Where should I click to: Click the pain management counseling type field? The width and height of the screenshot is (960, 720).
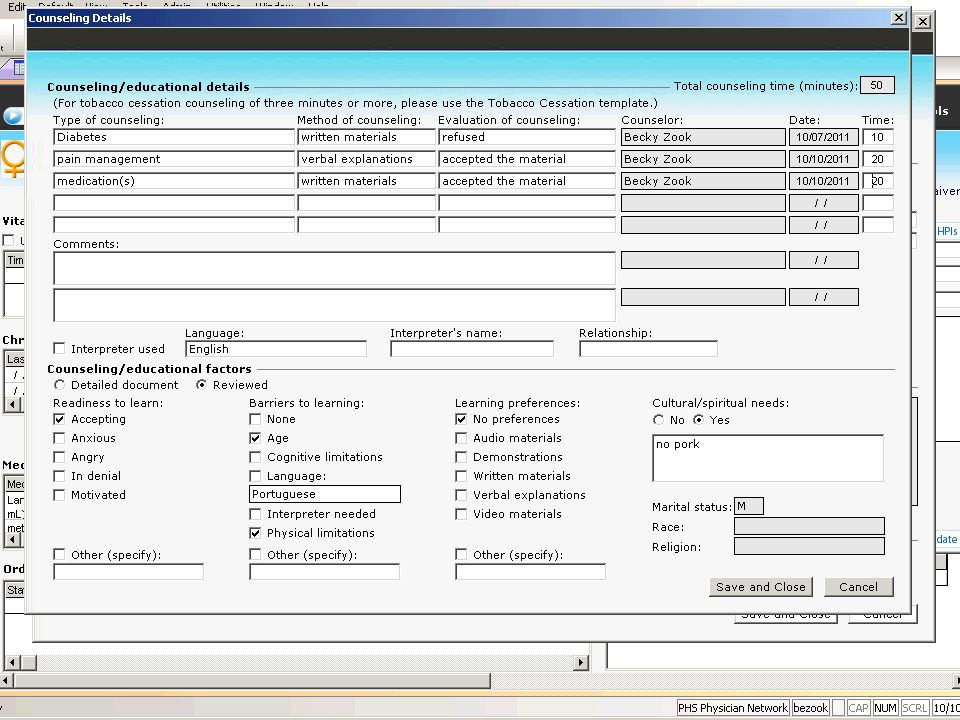click(x=174, y=159)
